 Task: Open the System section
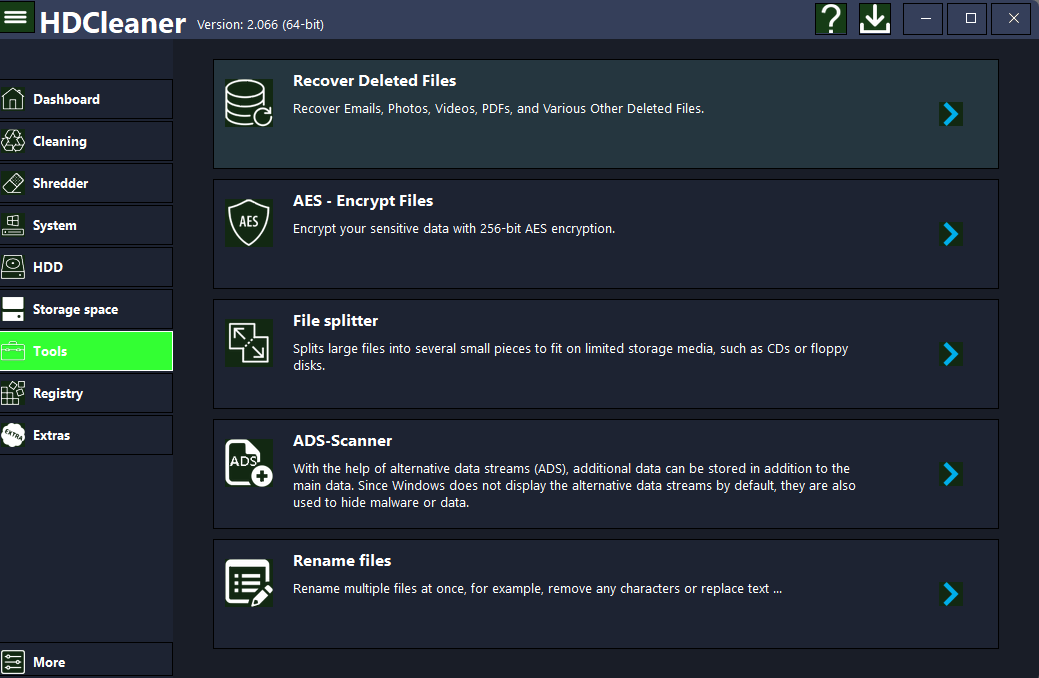pos(86,225)
